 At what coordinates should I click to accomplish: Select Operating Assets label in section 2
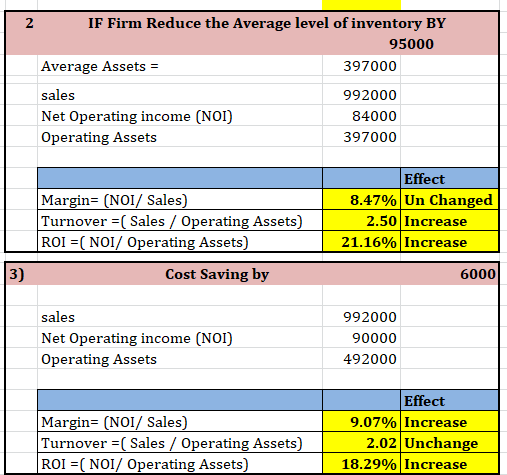(99, 137)
